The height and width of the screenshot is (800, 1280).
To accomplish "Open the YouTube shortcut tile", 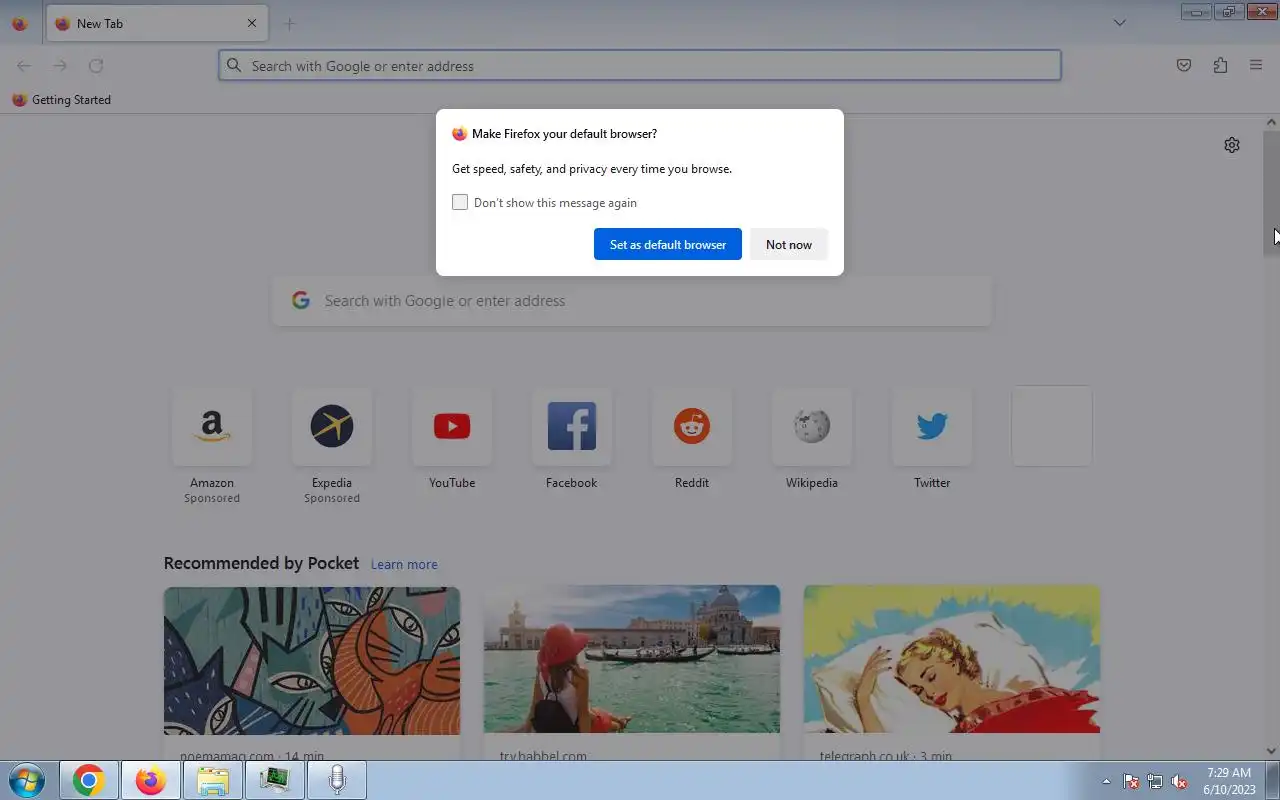I will pos(452,427).
